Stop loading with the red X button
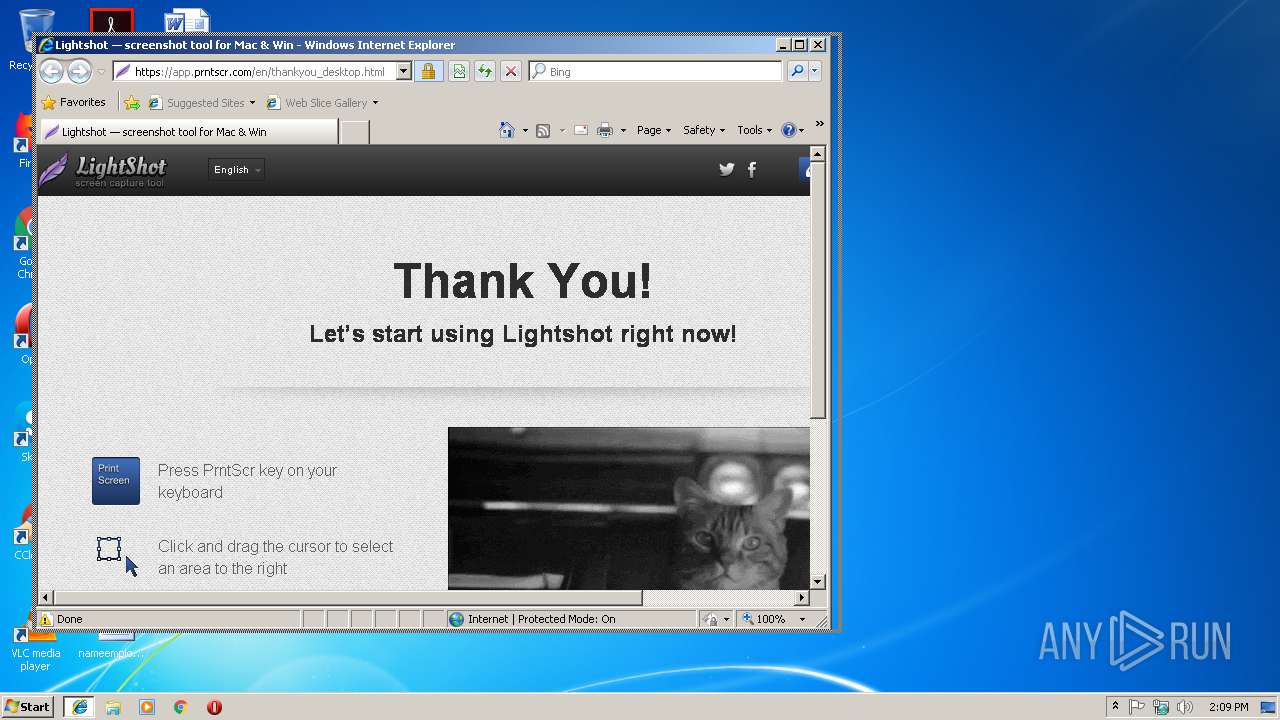 (x=511, y=71)
